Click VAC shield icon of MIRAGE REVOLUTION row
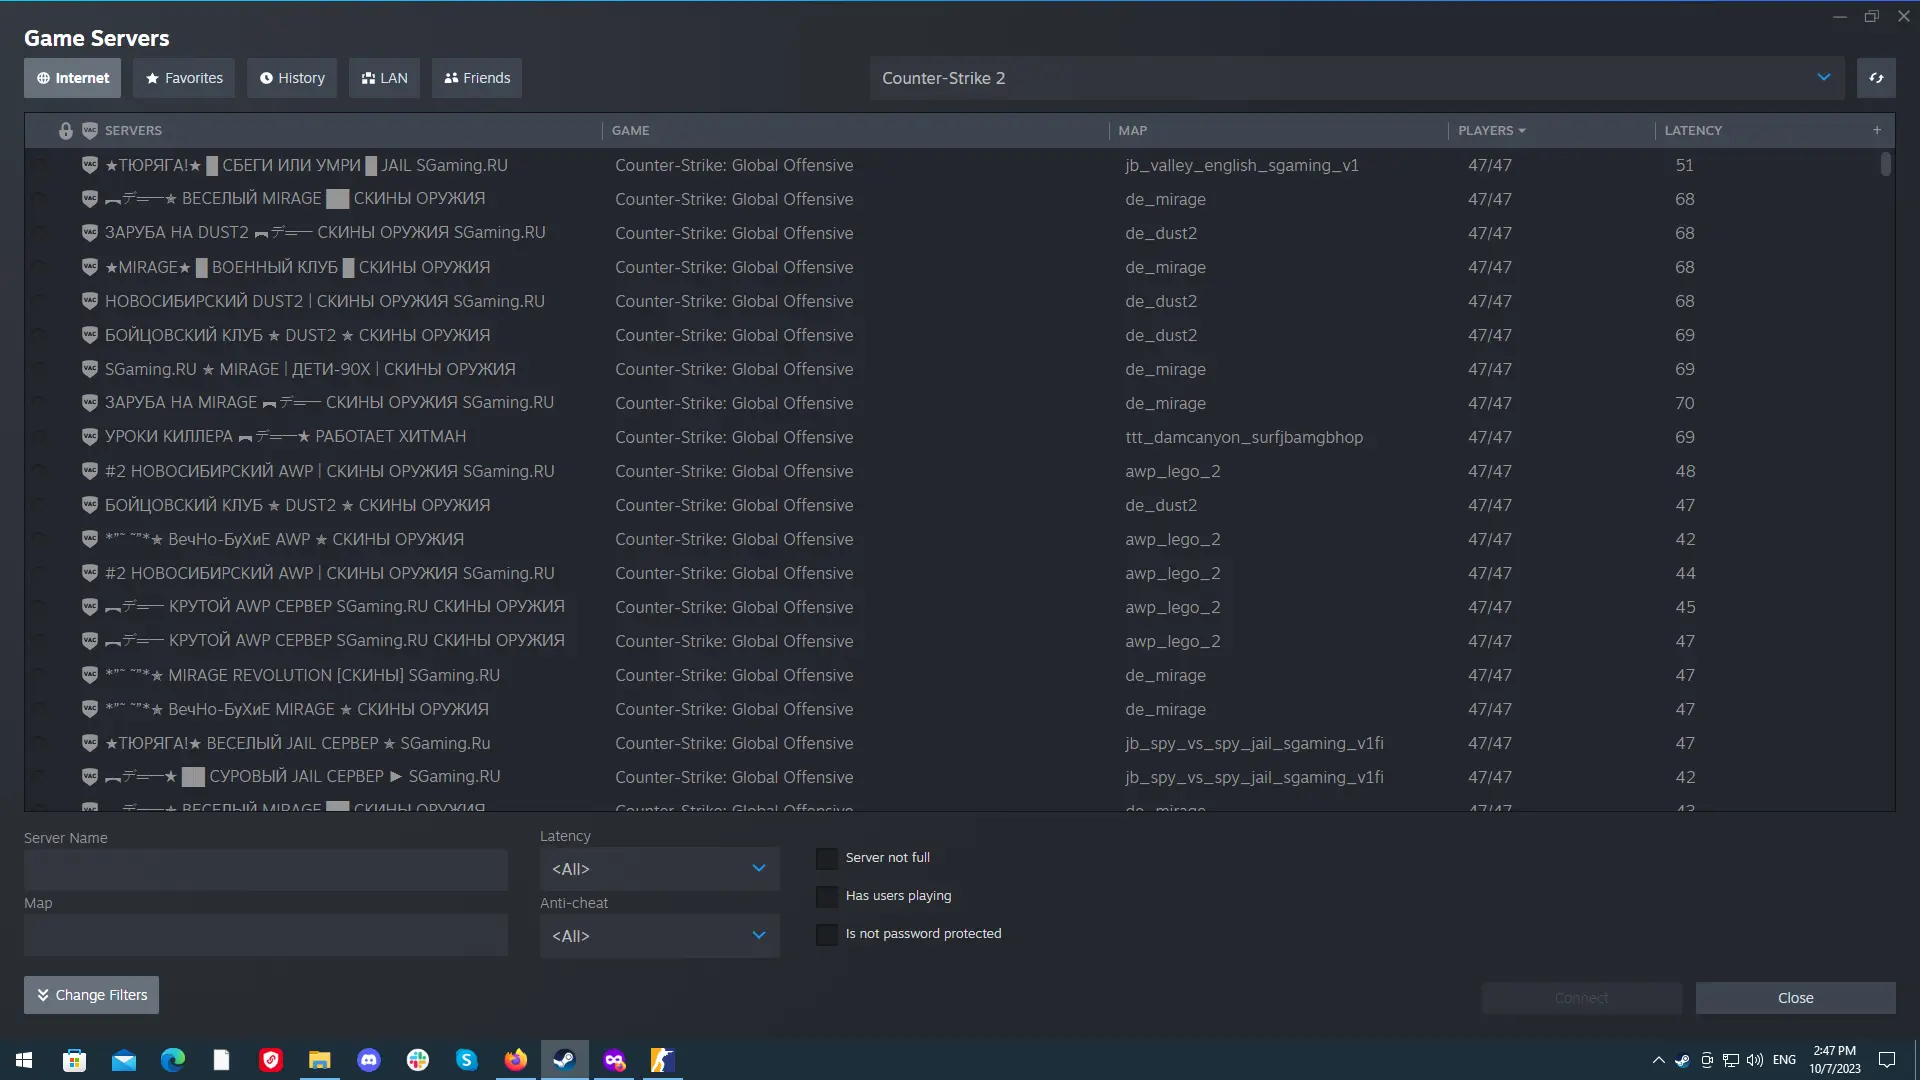Viewport: 1920px width, 1080px height. click(x=89, y=675)
